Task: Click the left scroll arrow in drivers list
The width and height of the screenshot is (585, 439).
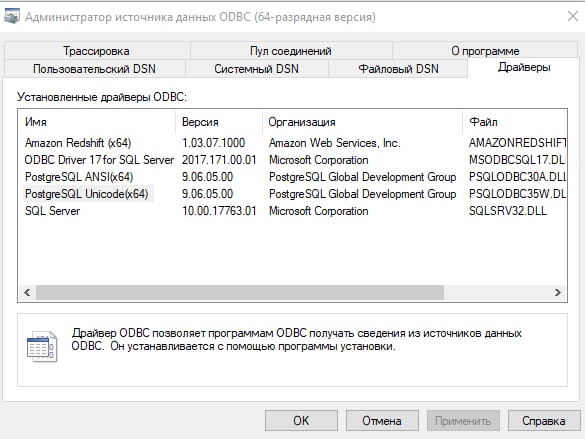Action: pyautogui.click(x=27, y=292)
